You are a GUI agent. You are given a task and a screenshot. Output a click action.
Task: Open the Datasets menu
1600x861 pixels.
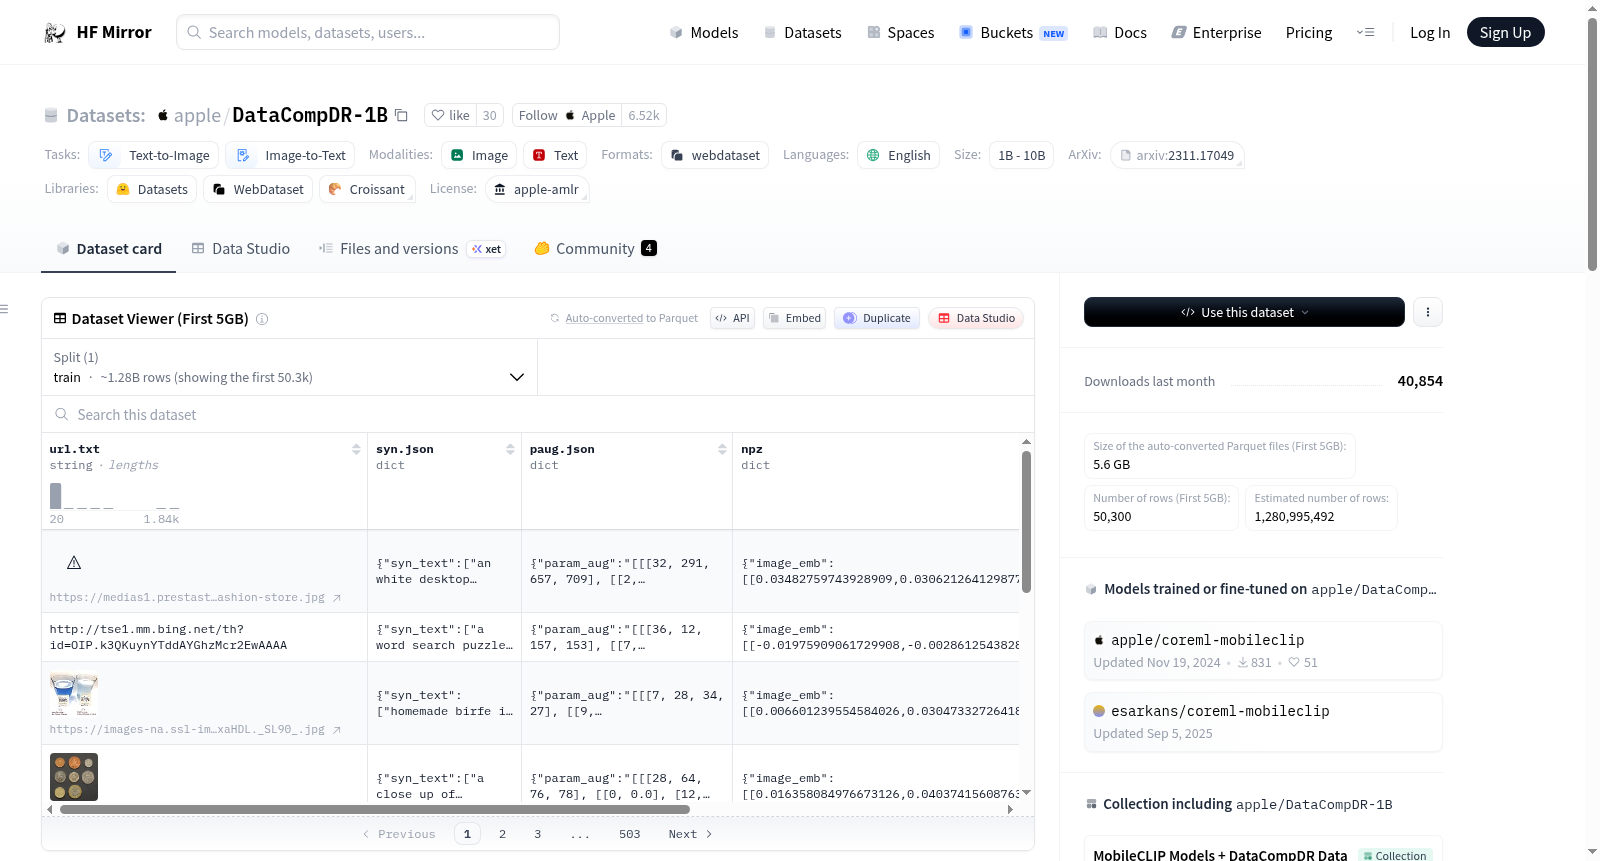802,33
